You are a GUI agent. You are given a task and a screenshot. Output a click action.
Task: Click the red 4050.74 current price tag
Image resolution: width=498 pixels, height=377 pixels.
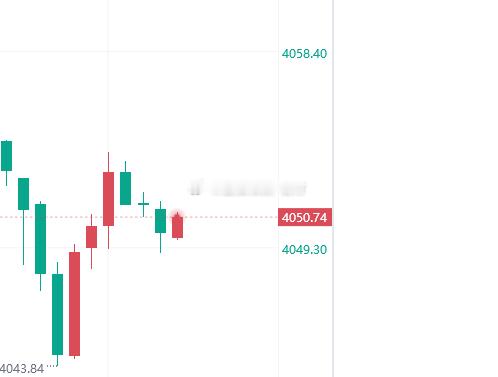(305, 217)
